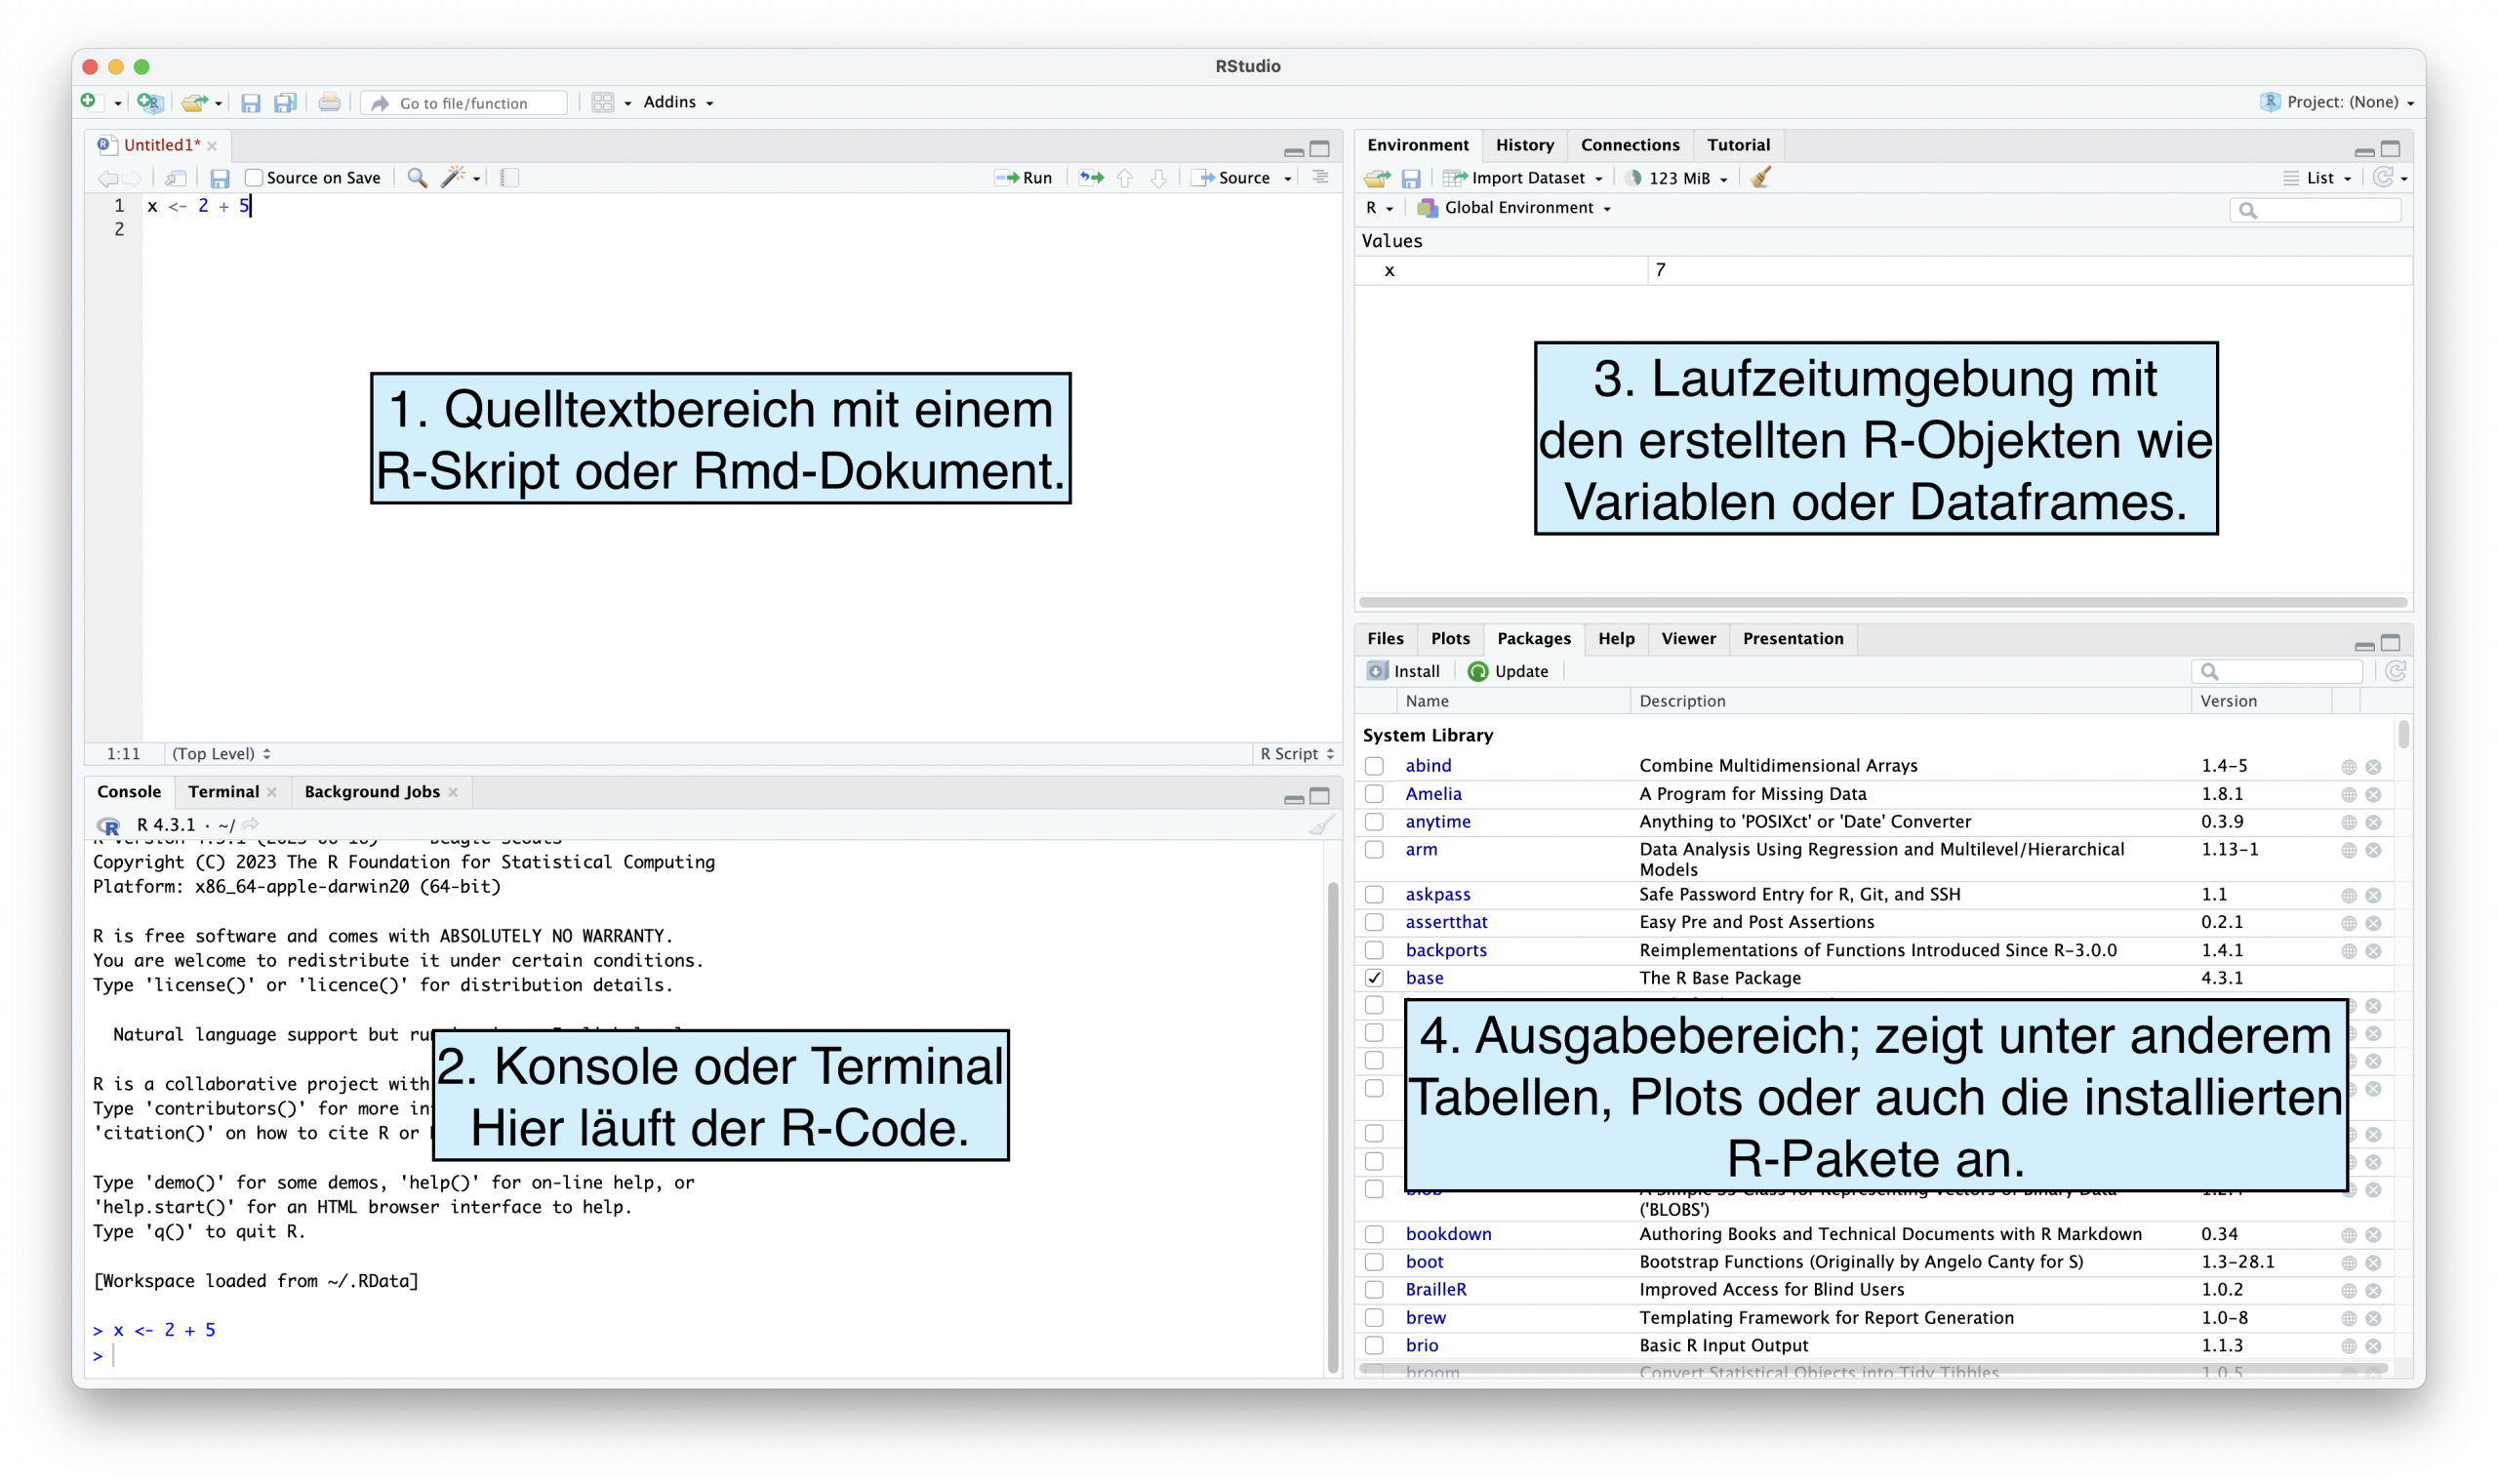The height and width of the screenshot is (1484, 2498).
Task: Check the anytime package checkbox
Action: click(1374, 822)
